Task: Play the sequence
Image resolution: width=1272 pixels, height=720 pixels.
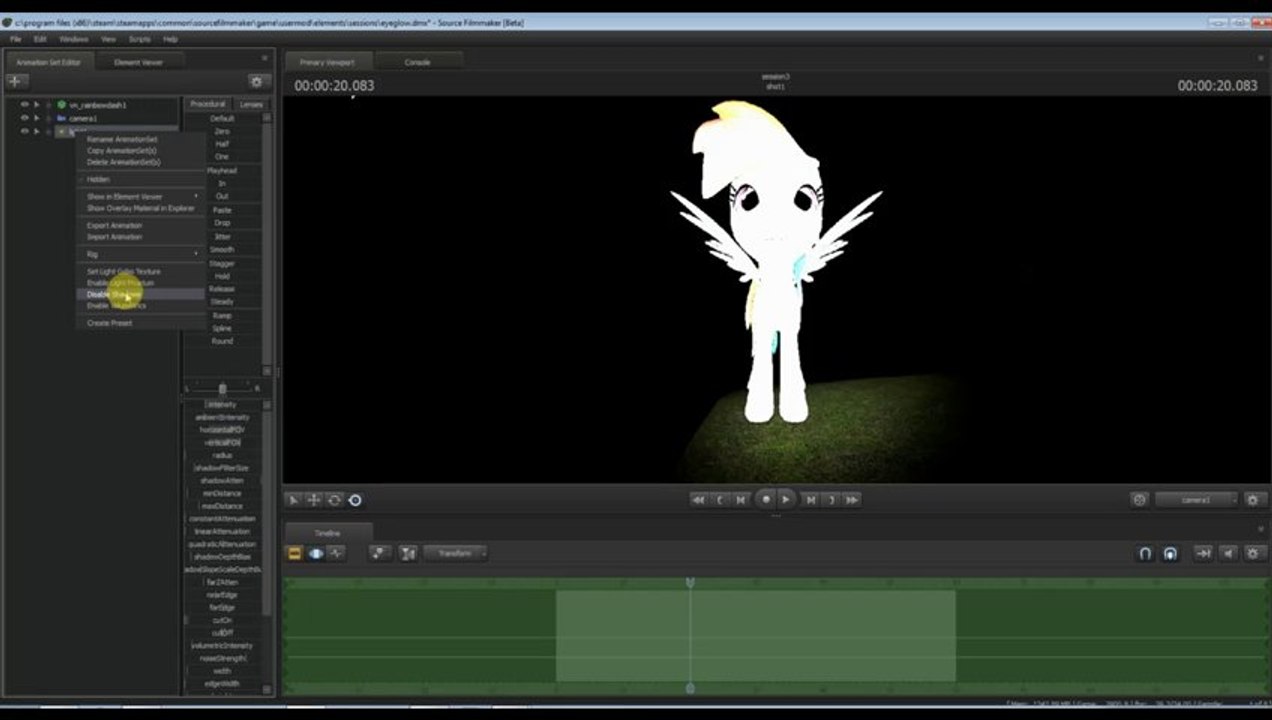Action: [786, 499]
